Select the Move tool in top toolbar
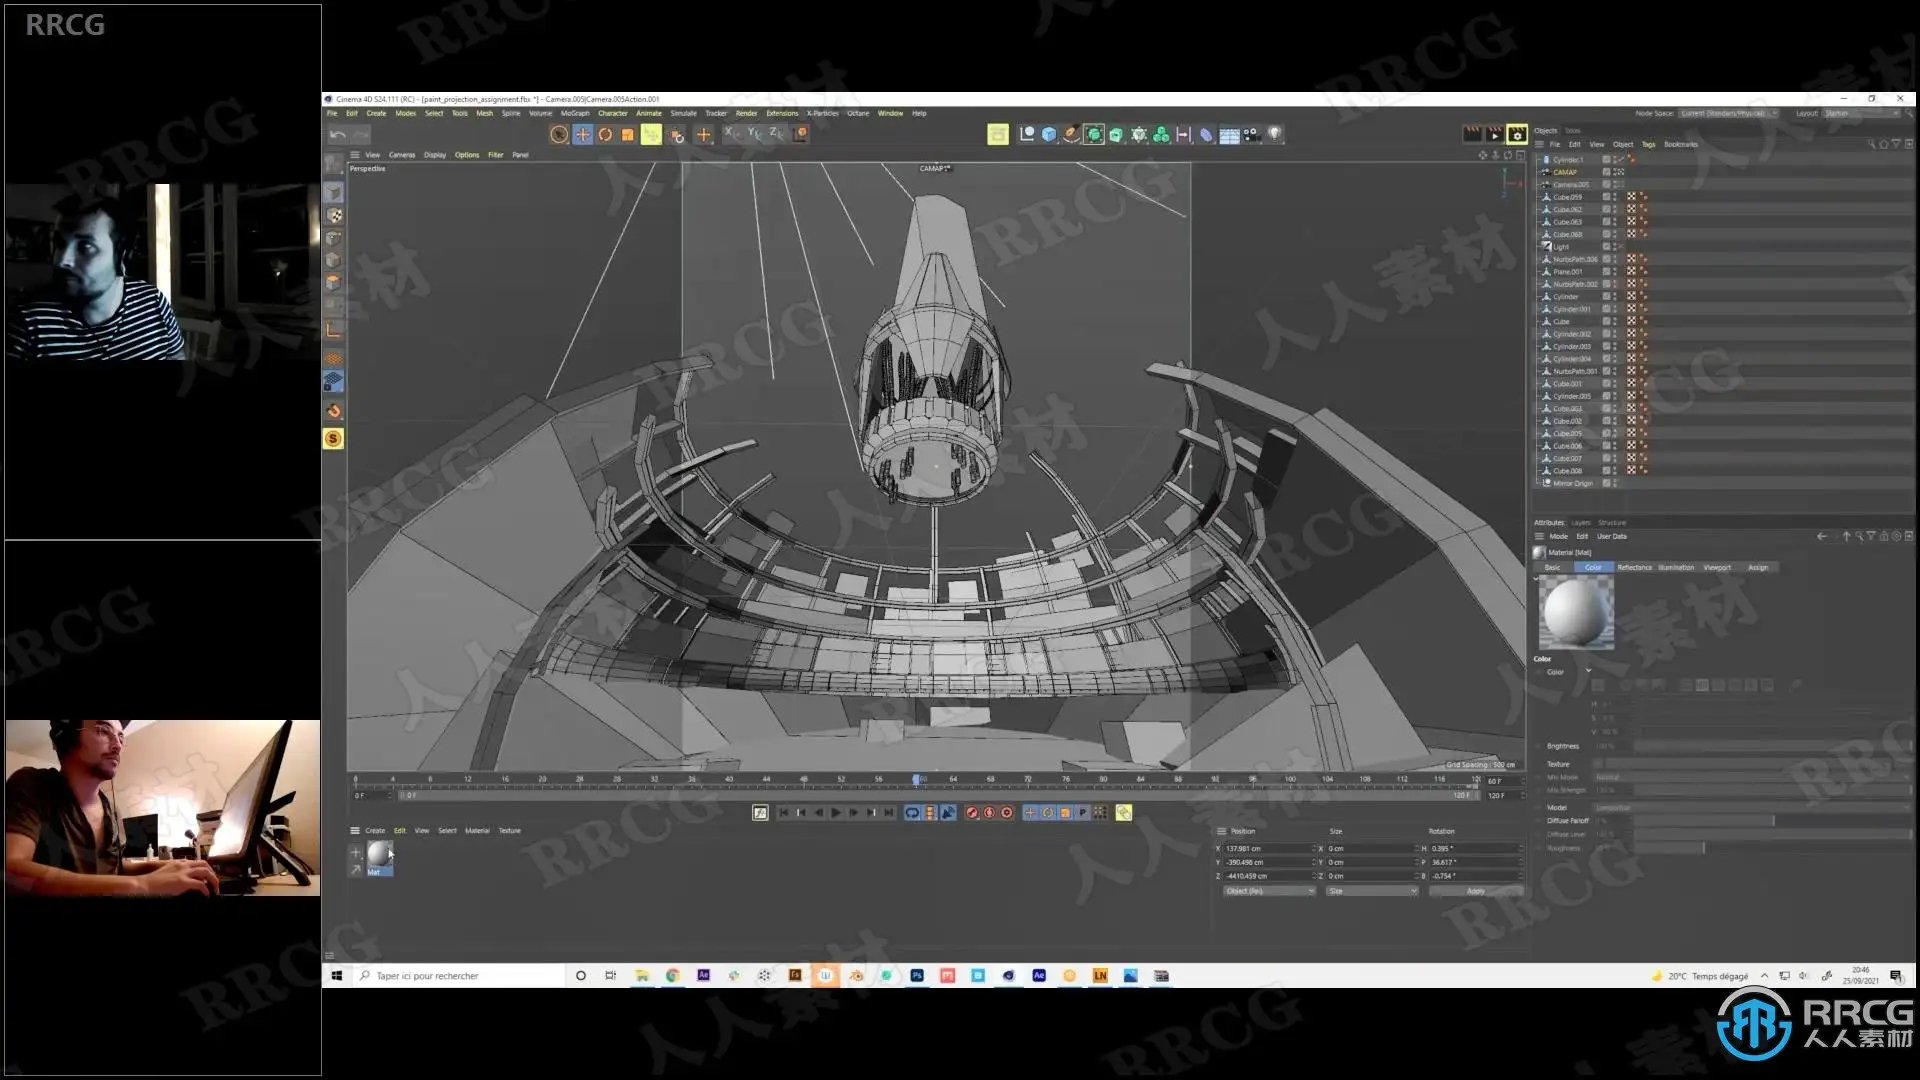Viewport: 1920px width, 1080px height. click(582, 135)
